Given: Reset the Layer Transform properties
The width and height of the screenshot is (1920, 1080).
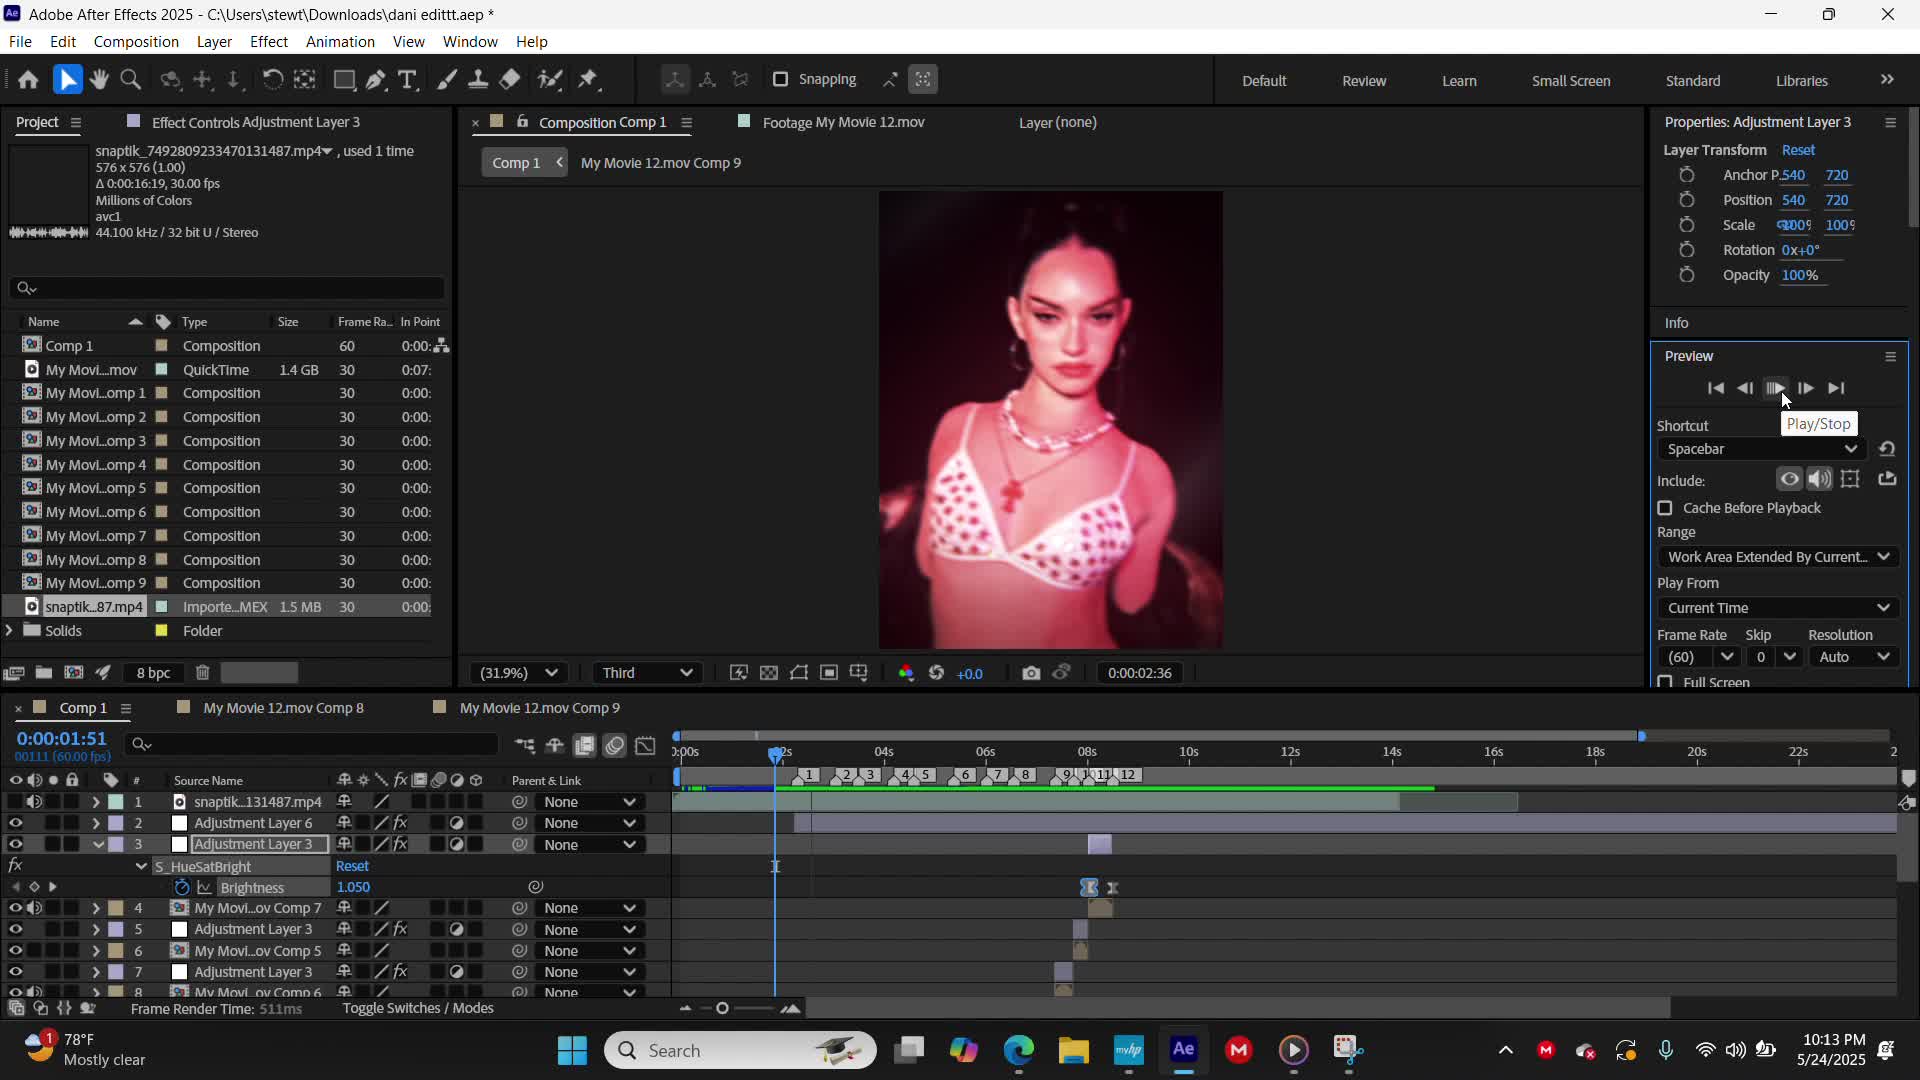Looking at the screenshot, I should click(1798, 149).
